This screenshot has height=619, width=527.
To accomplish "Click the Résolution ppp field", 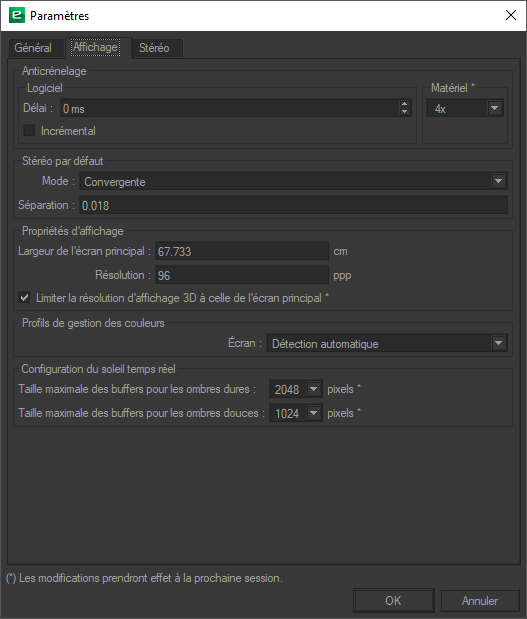I will click(x=242, y=275).
